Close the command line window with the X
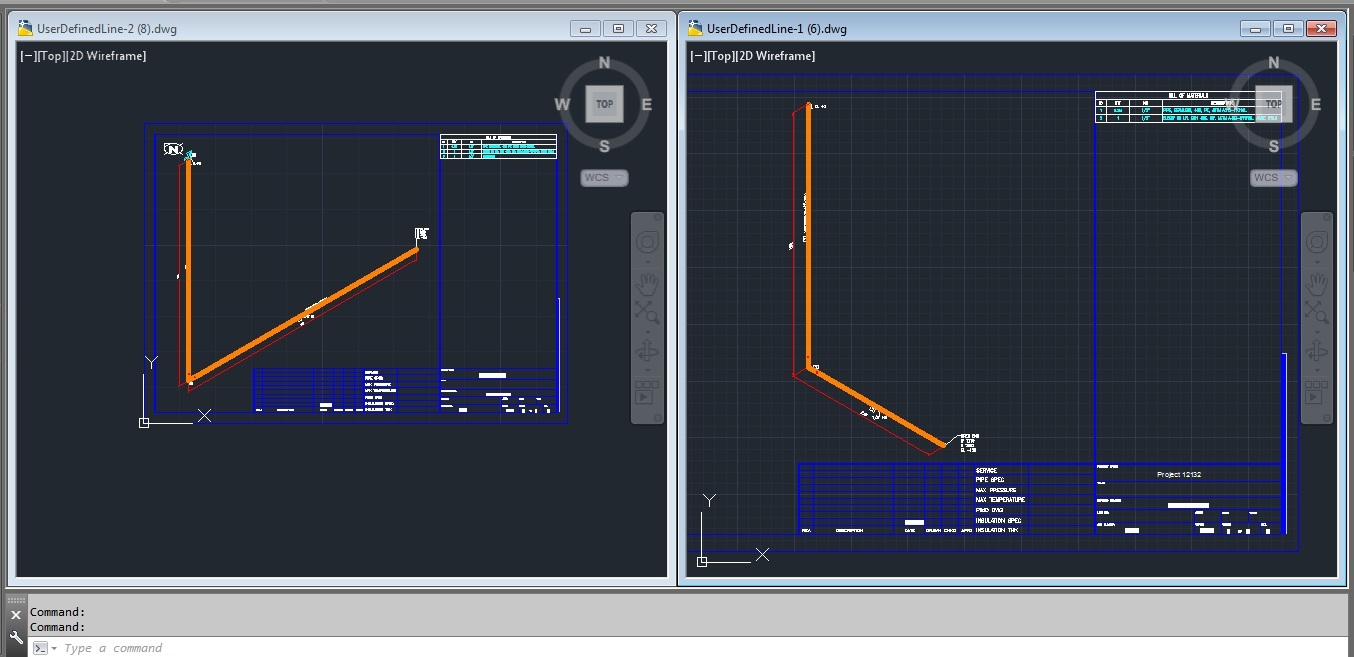Image resolution: width=1354 pixels, height=657 pixels. point(16,615)
